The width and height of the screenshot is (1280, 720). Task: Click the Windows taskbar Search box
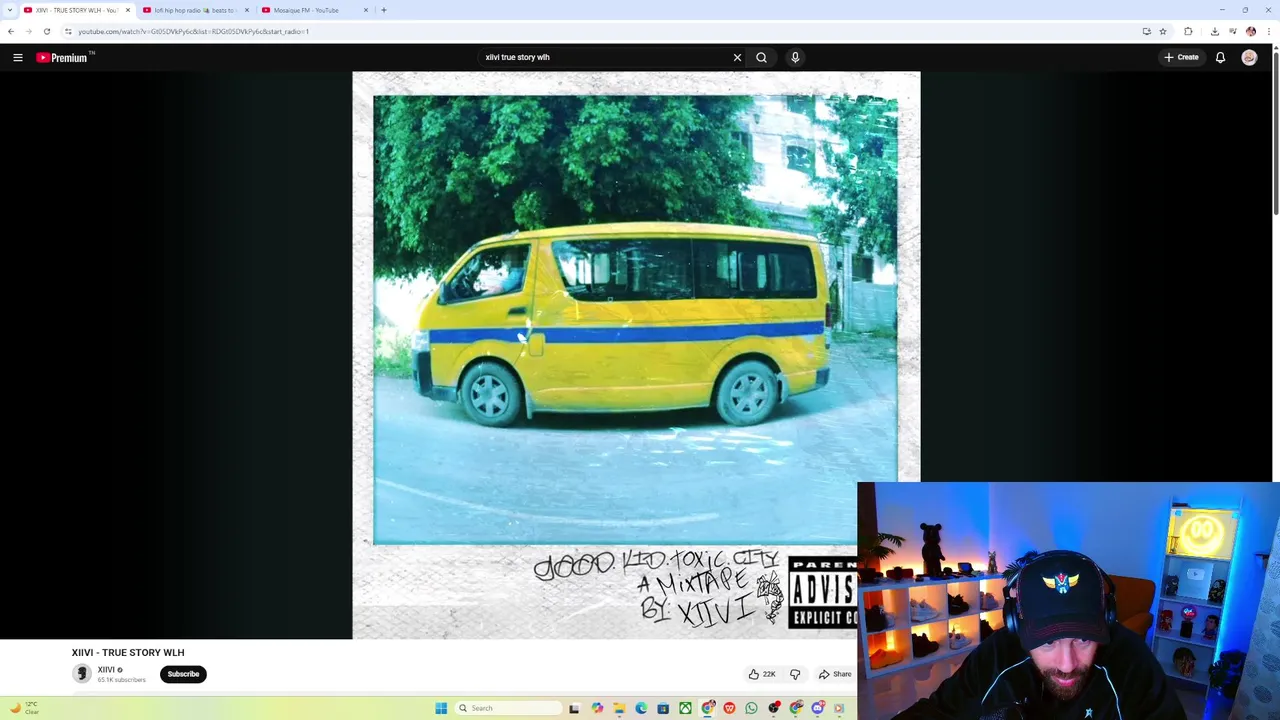508,708
